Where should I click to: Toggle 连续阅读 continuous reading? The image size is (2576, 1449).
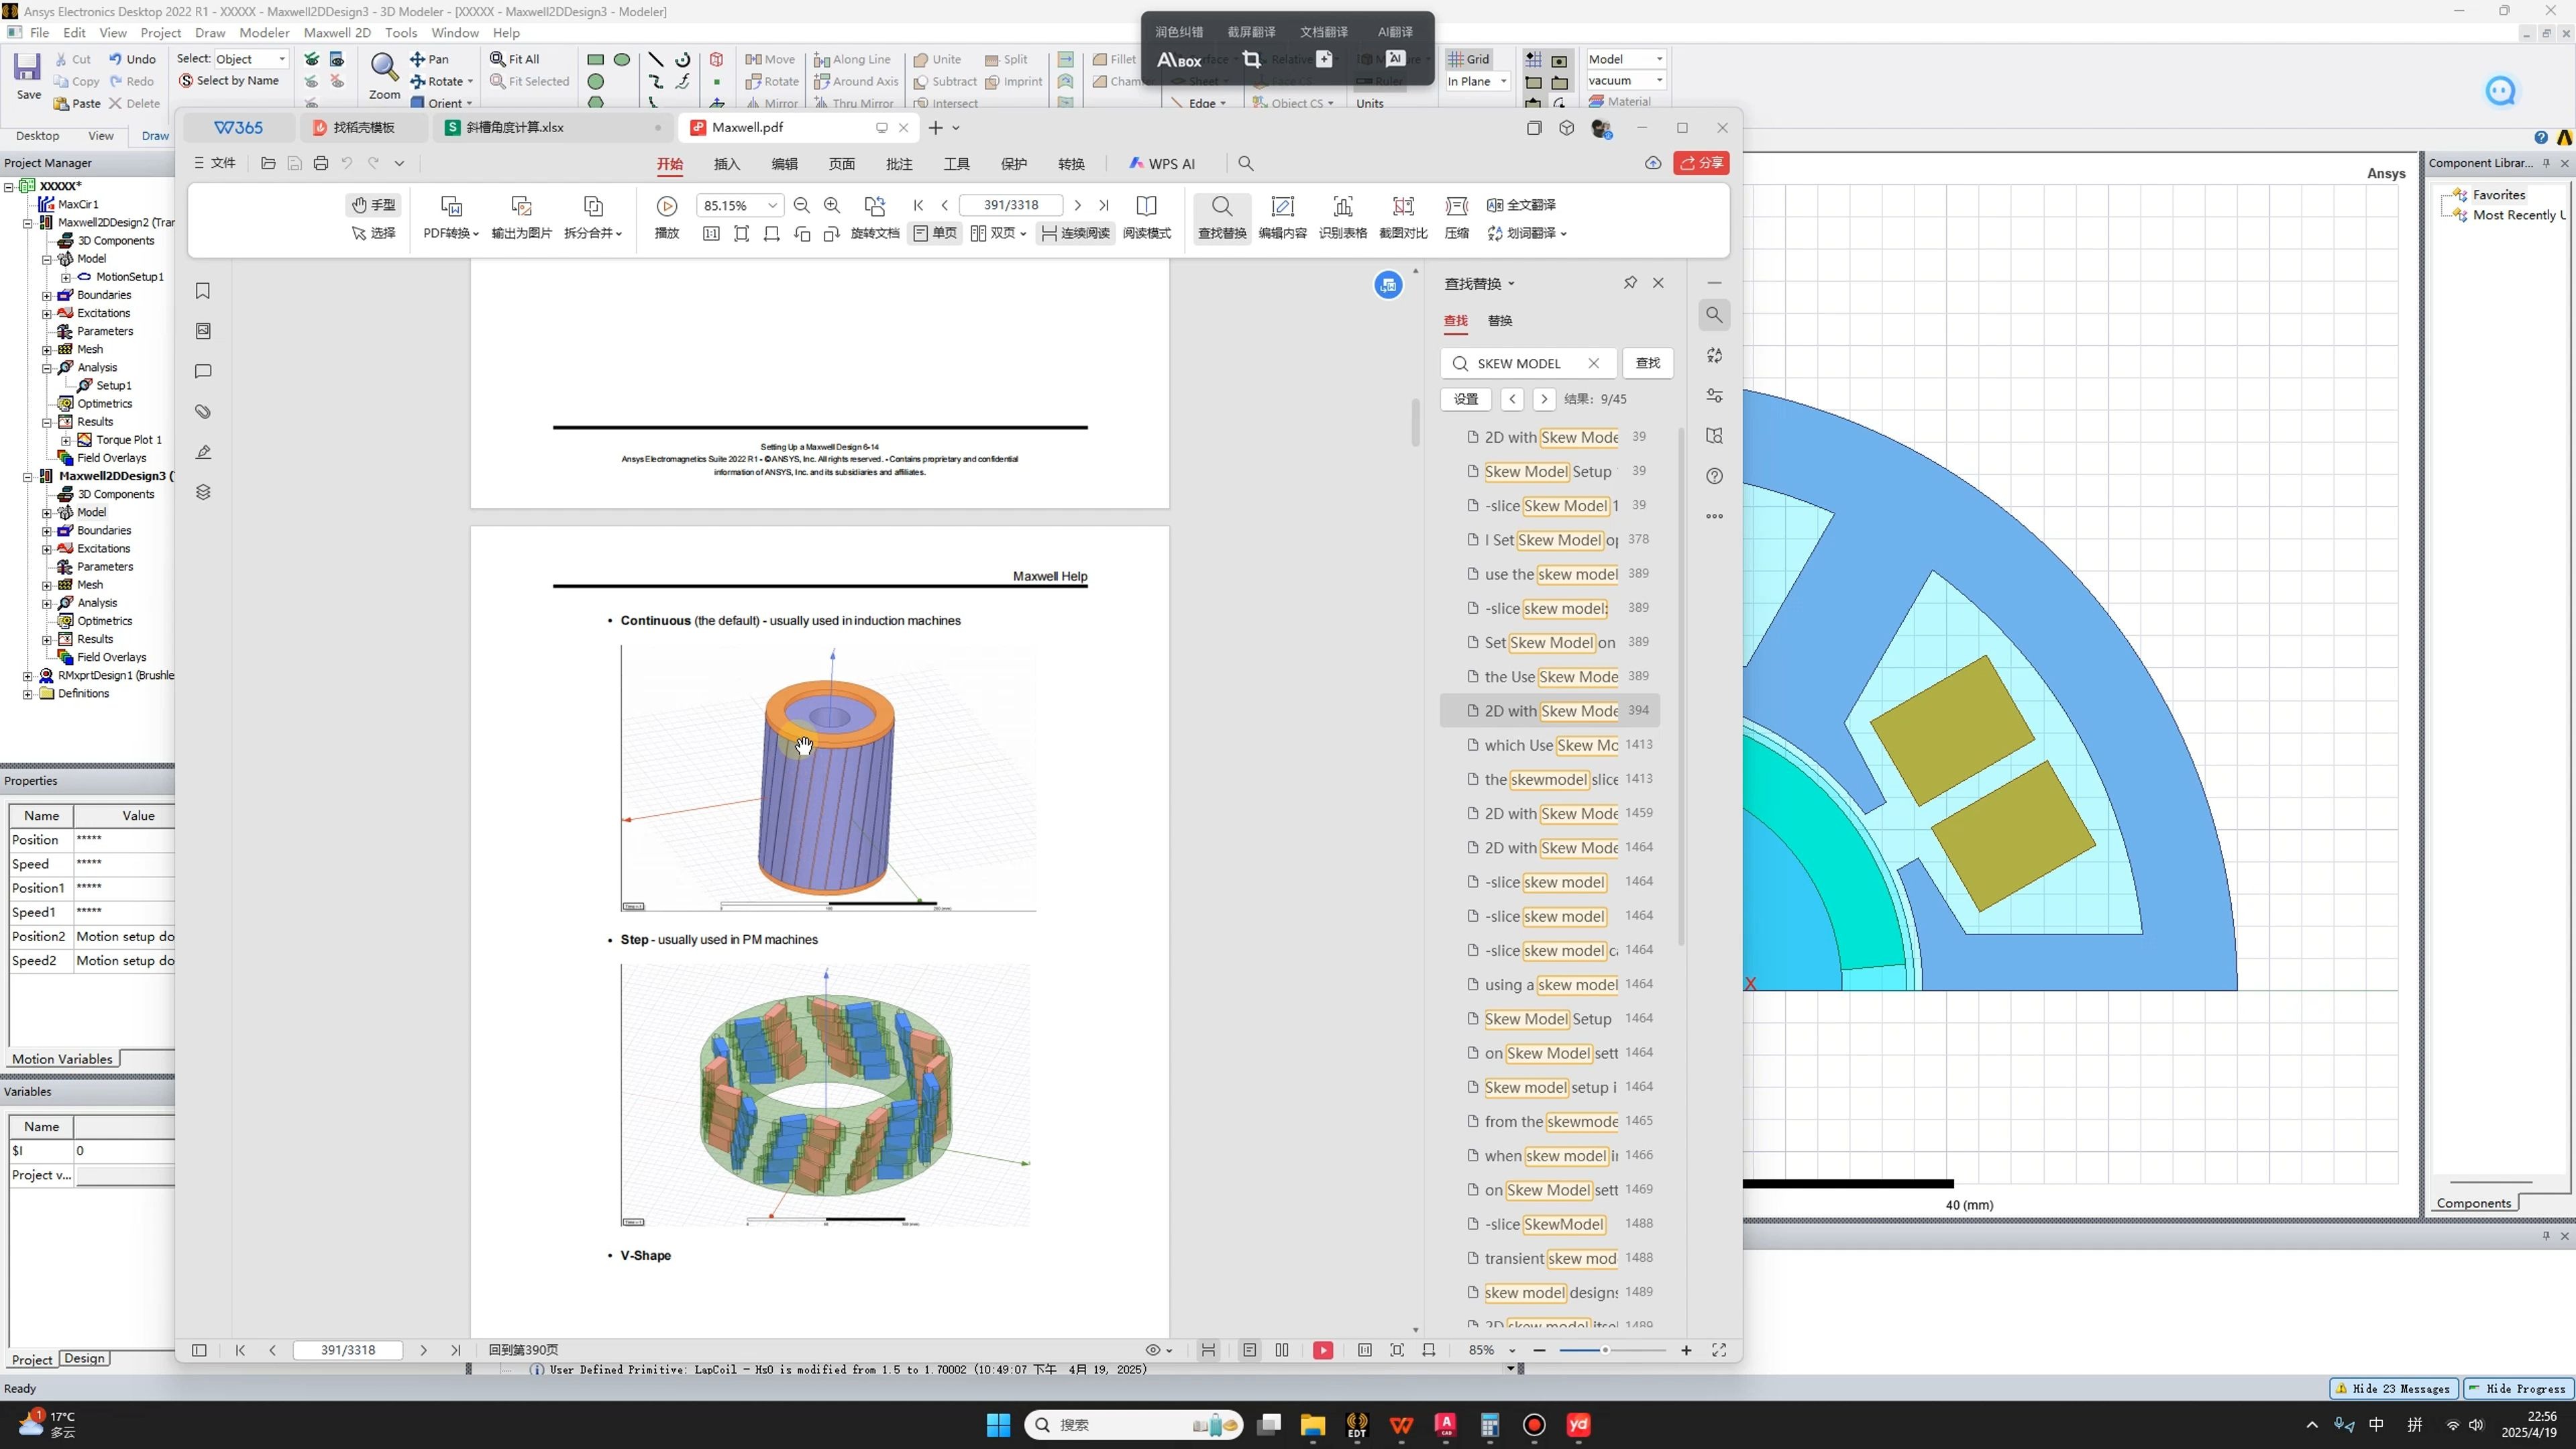[1076, 233]
